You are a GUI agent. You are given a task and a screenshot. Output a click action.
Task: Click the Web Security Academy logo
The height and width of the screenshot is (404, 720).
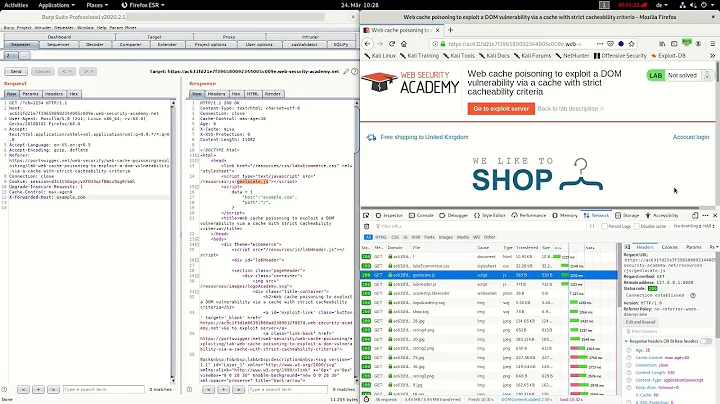pos(411,83)
